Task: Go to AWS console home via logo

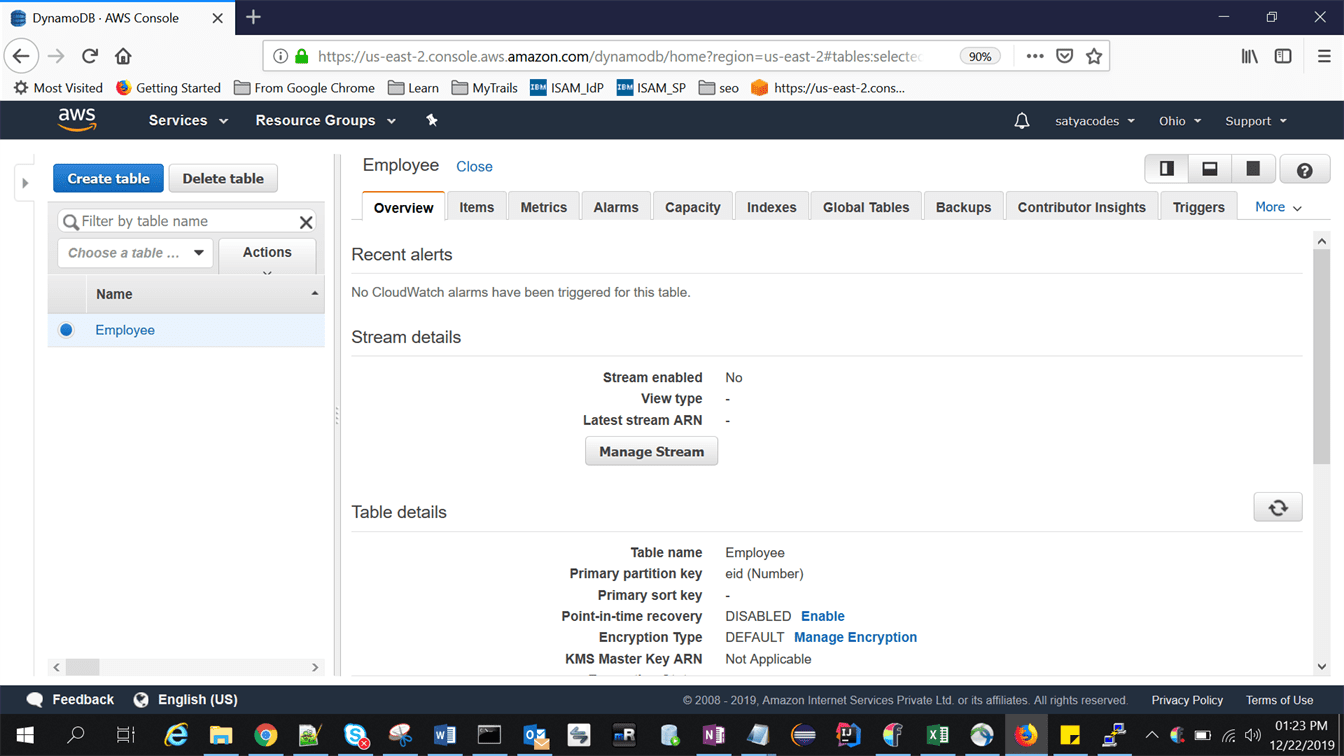Action: coord(77,120)
